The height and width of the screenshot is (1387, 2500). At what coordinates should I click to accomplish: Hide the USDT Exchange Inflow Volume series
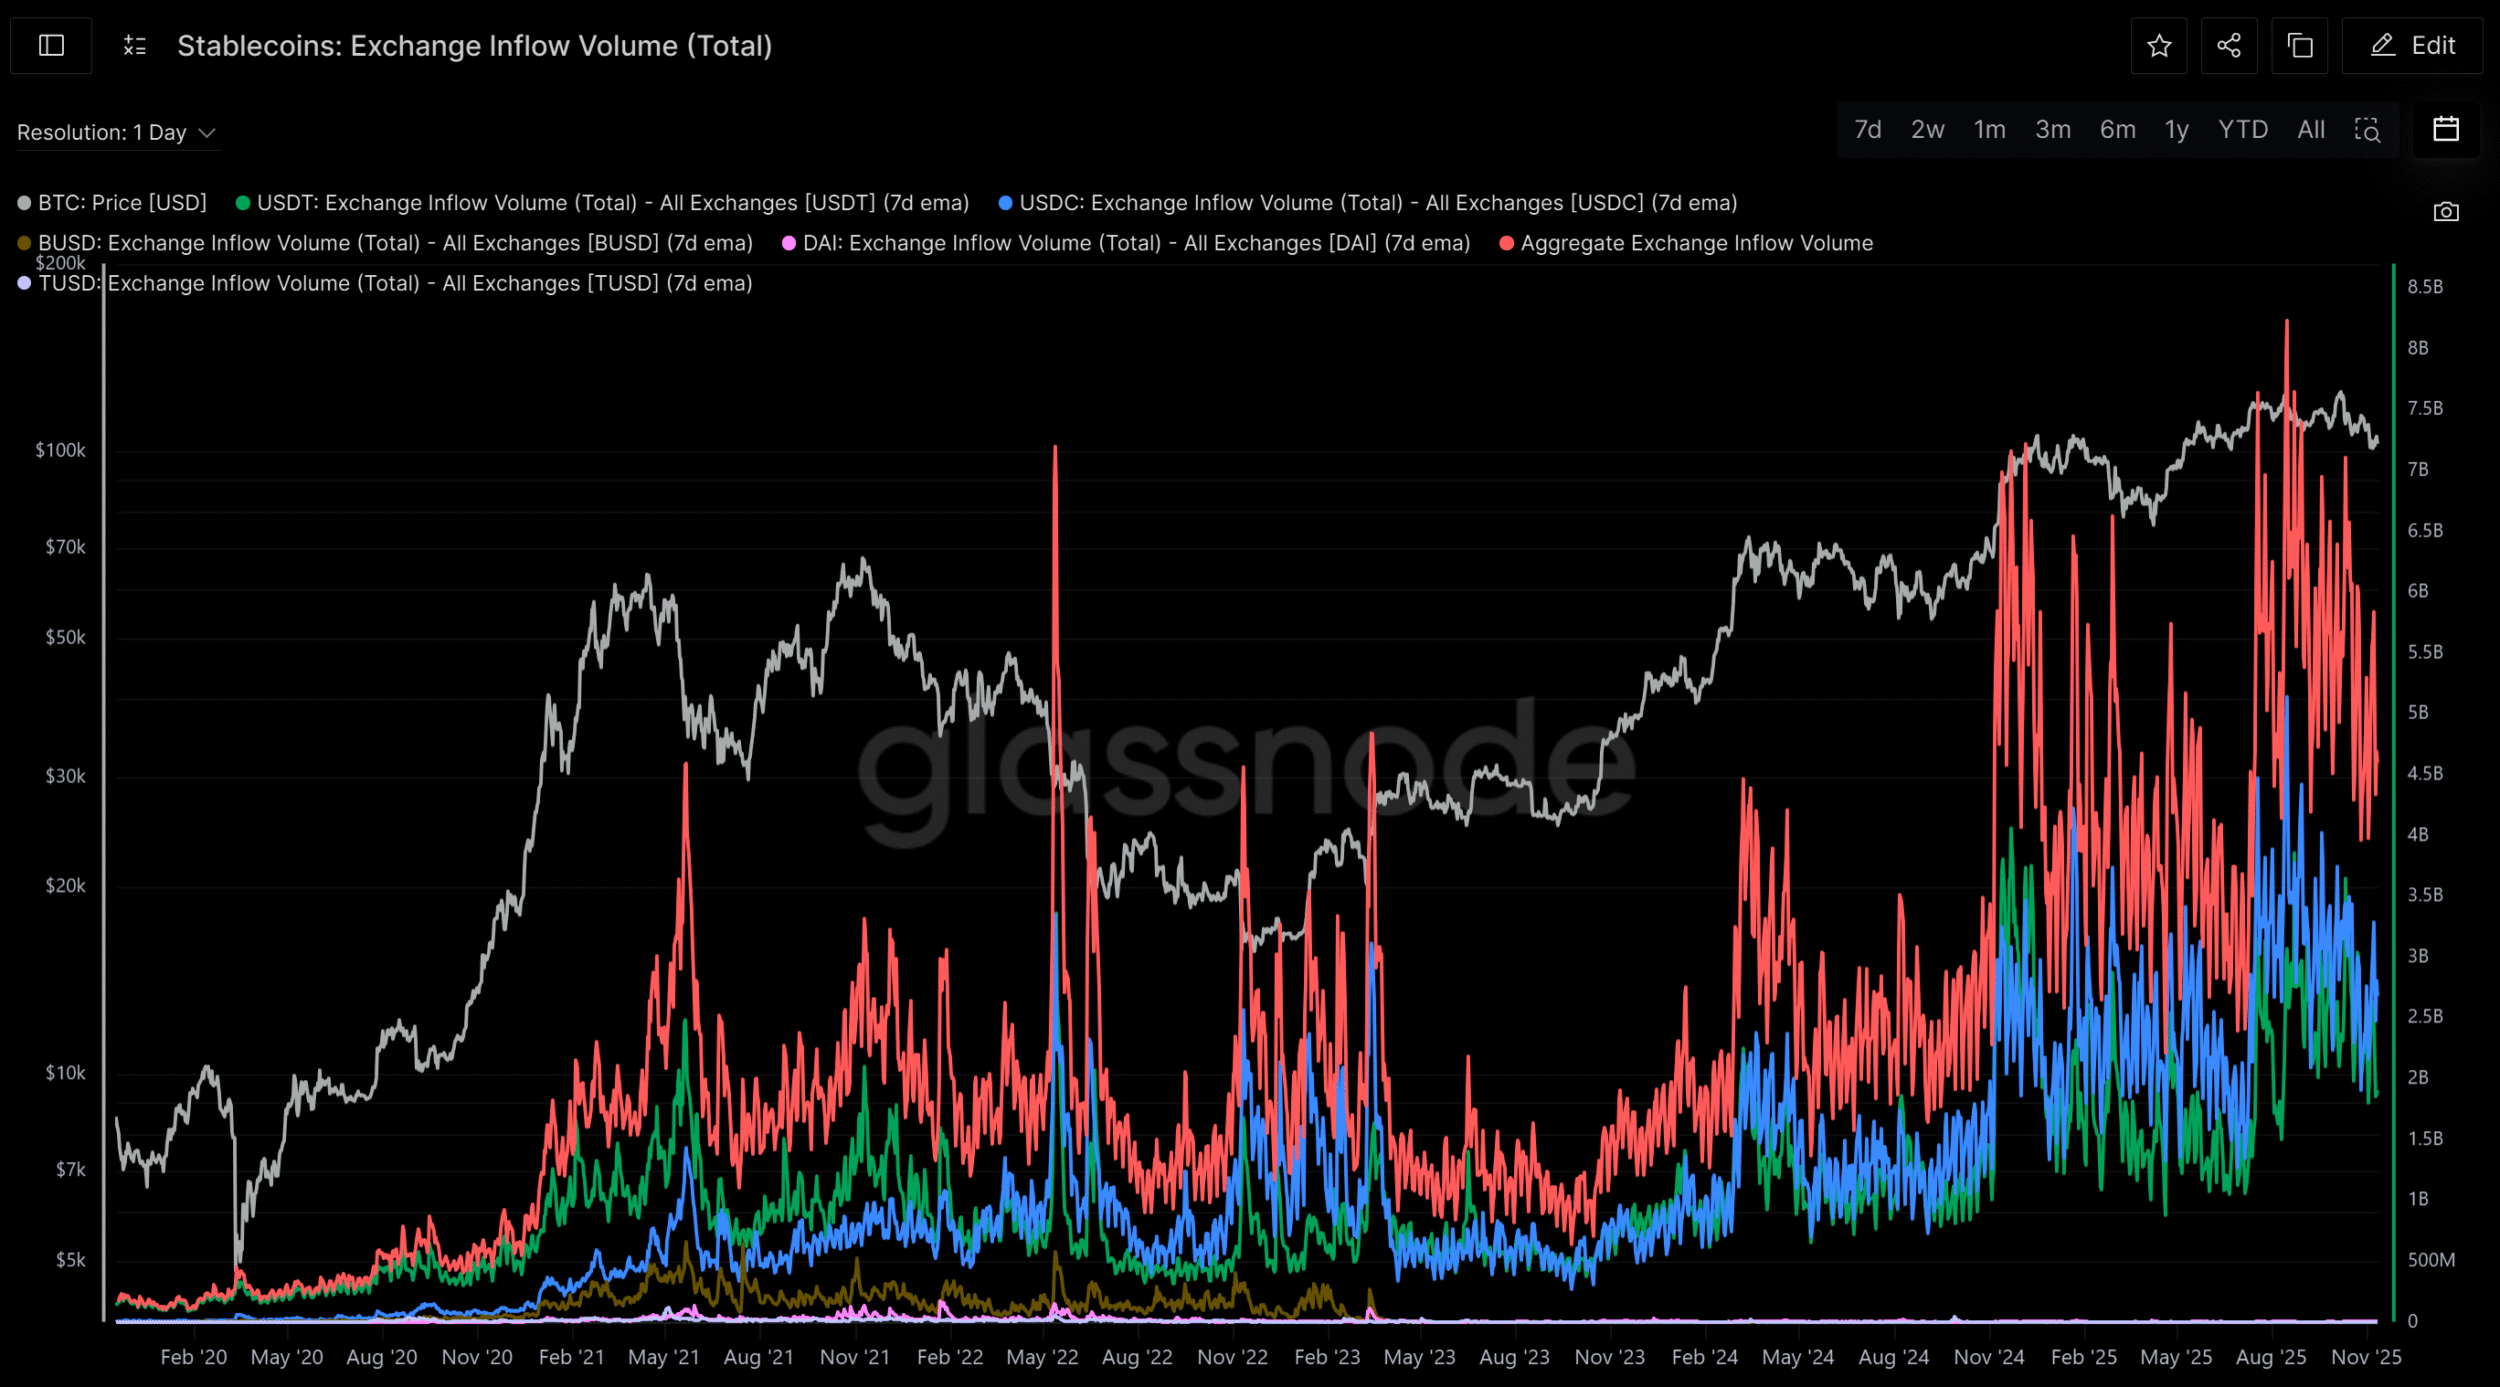[x=612, y=203]
